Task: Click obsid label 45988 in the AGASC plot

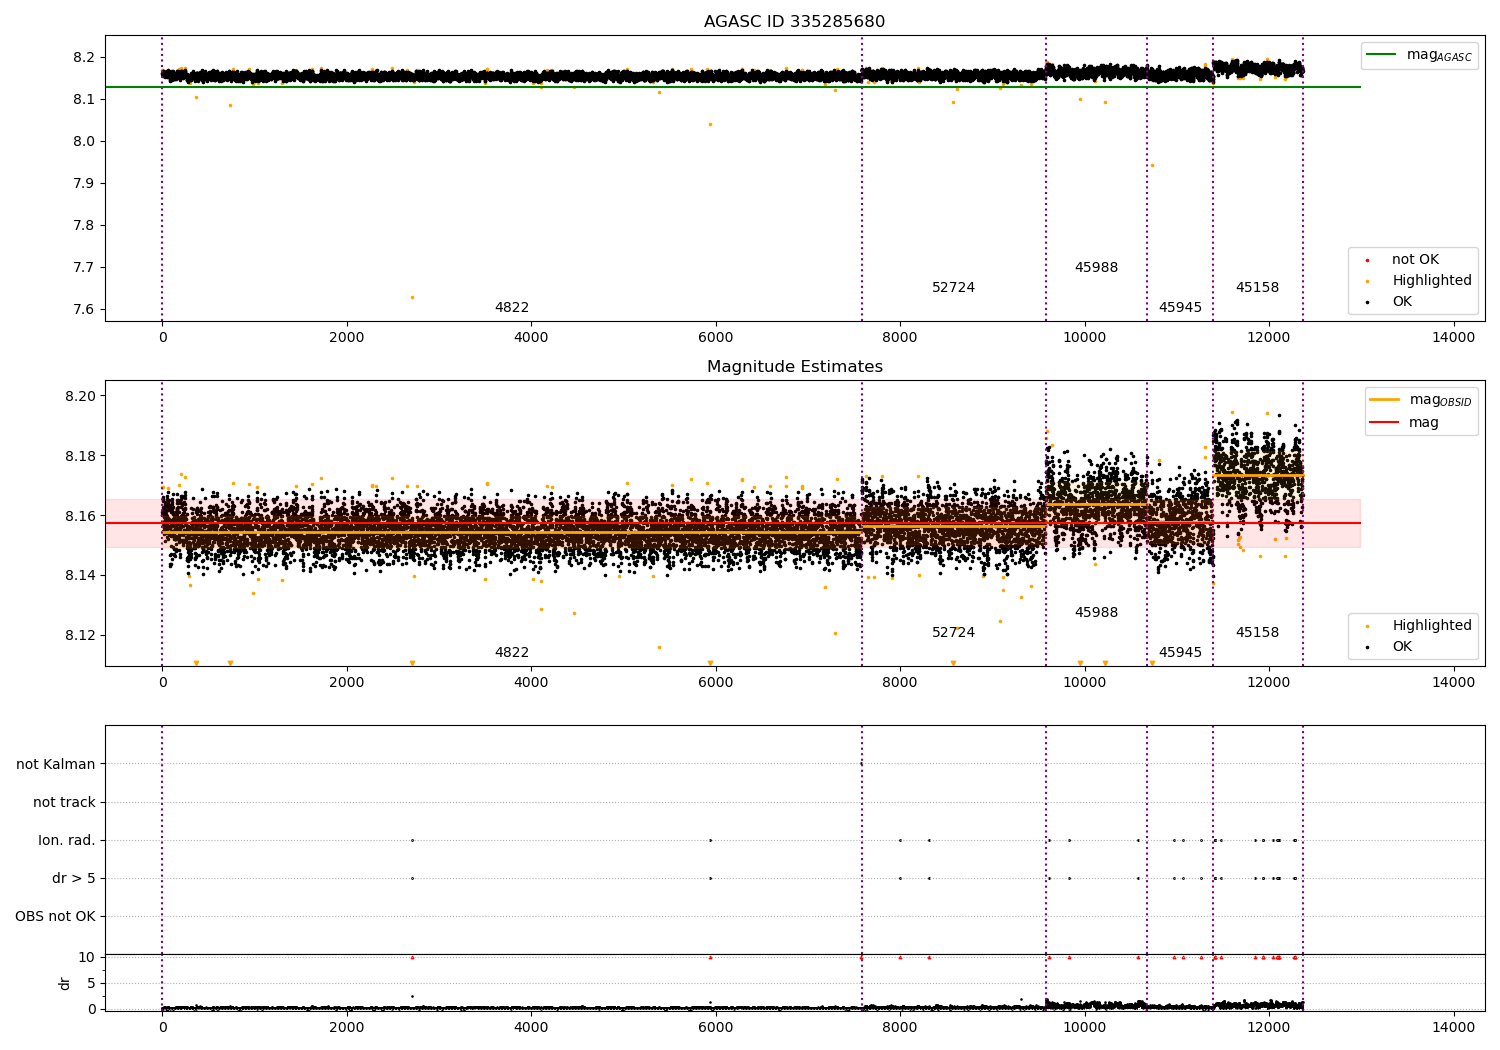Action: click(x=1096, y=268)
